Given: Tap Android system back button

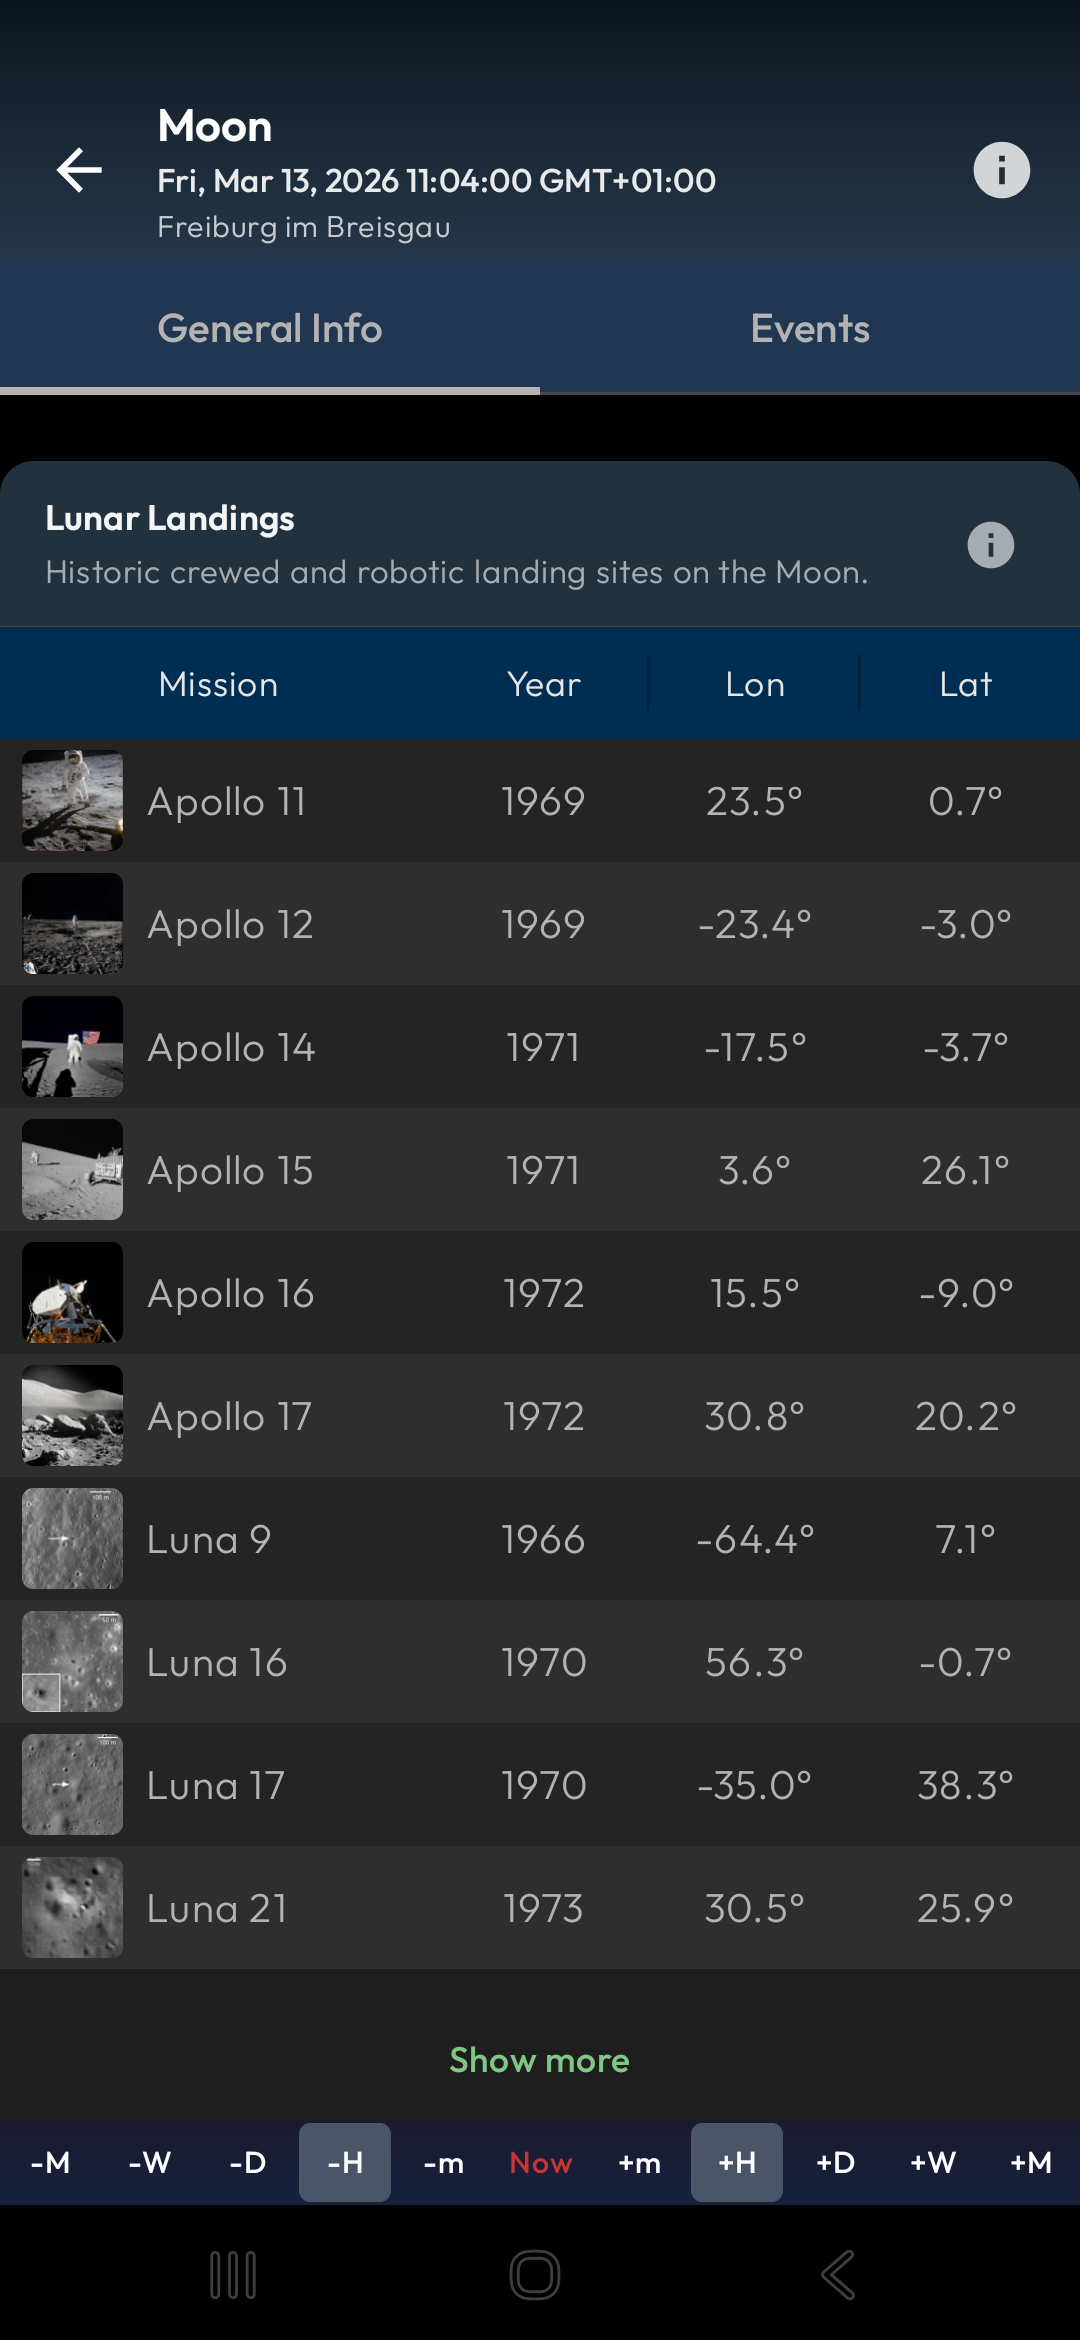Looking at the screenshot, I should (x=838, y=2275).
